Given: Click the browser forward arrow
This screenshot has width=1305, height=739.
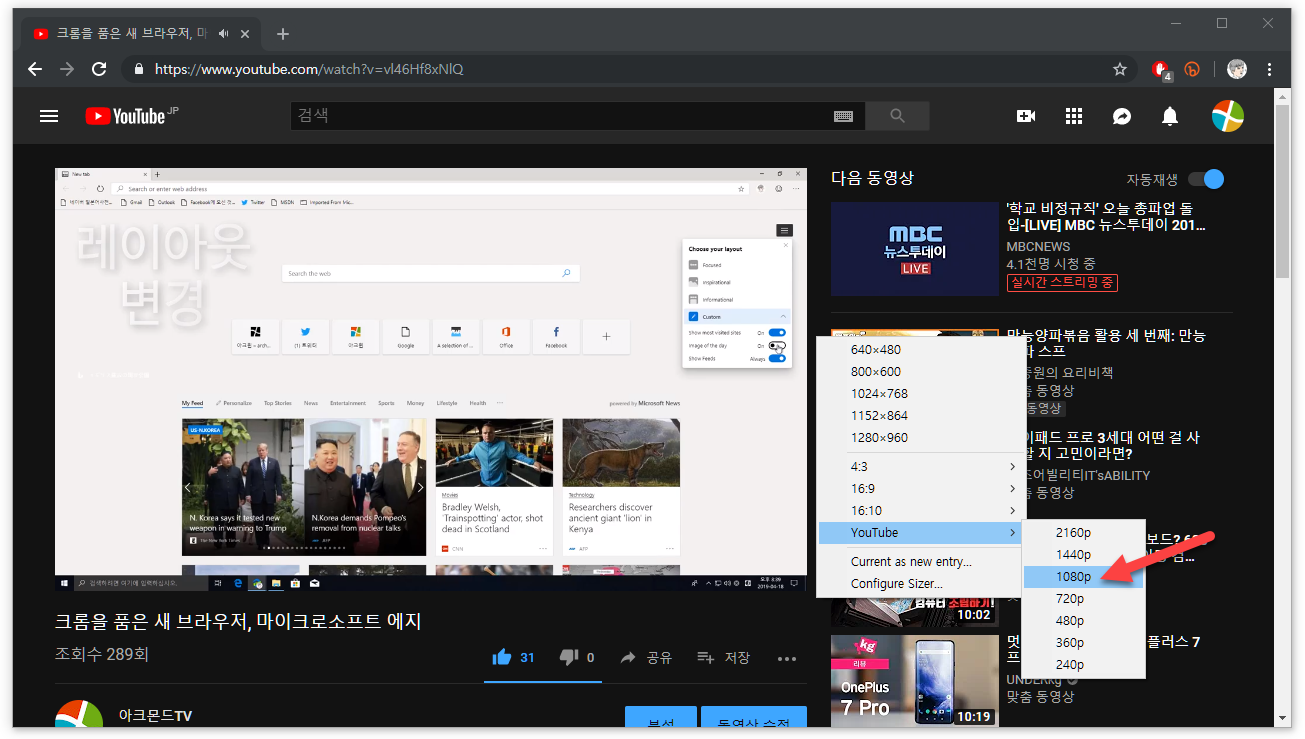Looking at the screenshot, I should 67,69.
